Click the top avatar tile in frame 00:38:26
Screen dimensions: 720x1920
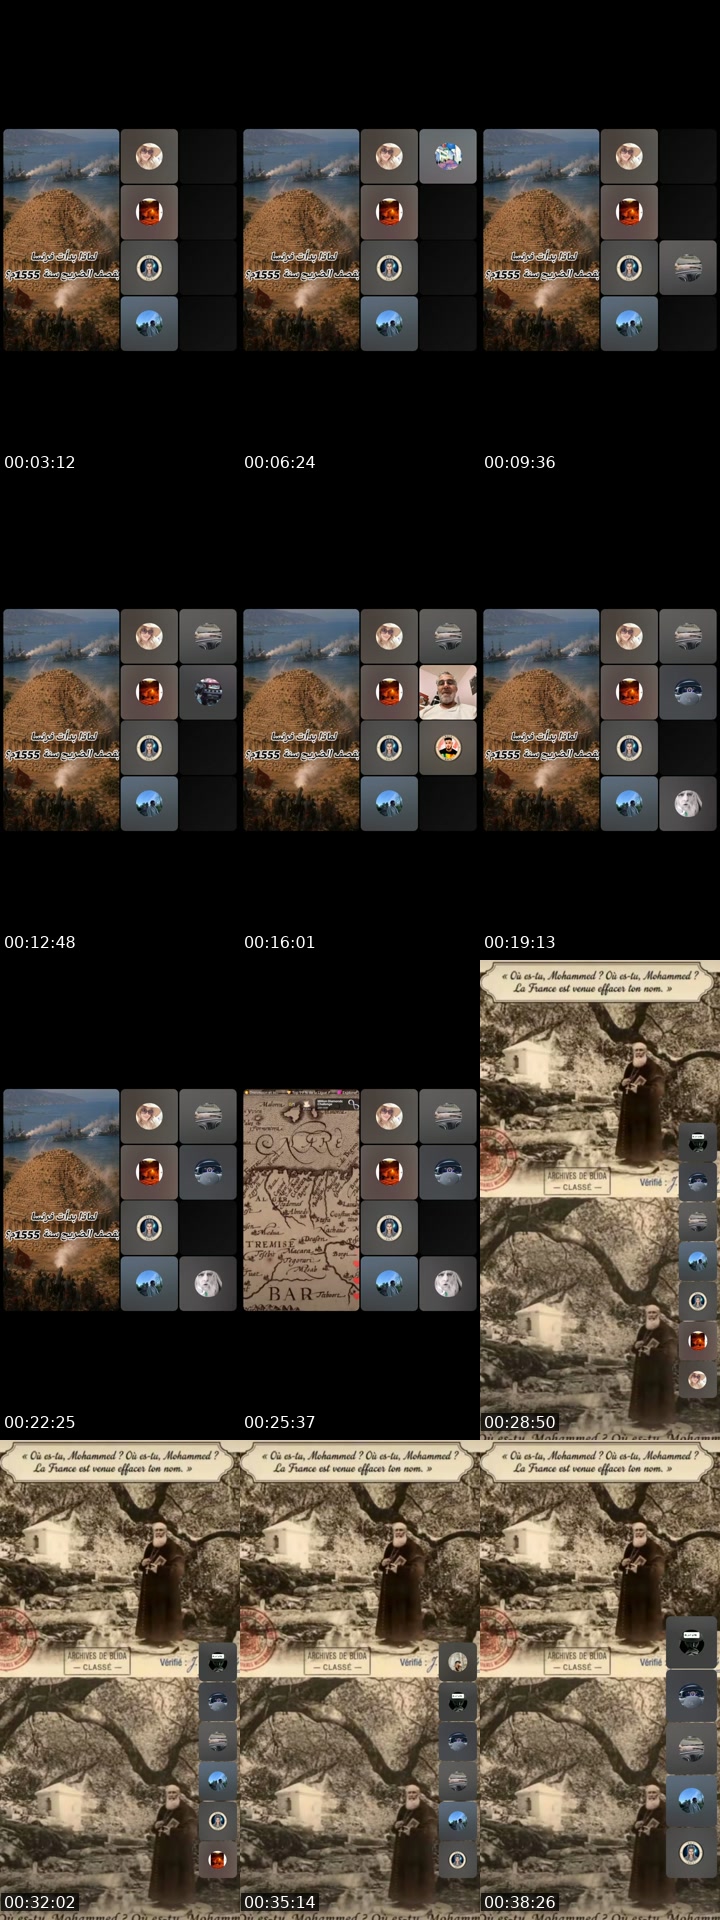[691, 1643]
